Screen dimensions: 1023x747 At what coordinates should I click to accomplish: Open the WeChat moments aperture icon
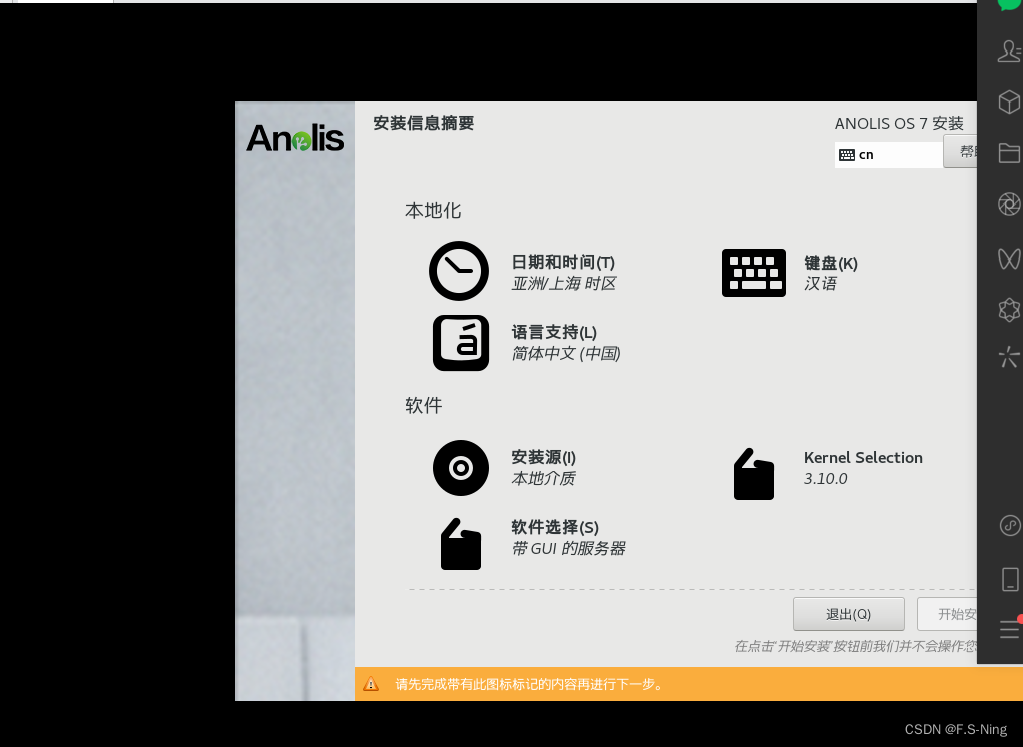pos(1009,204)
